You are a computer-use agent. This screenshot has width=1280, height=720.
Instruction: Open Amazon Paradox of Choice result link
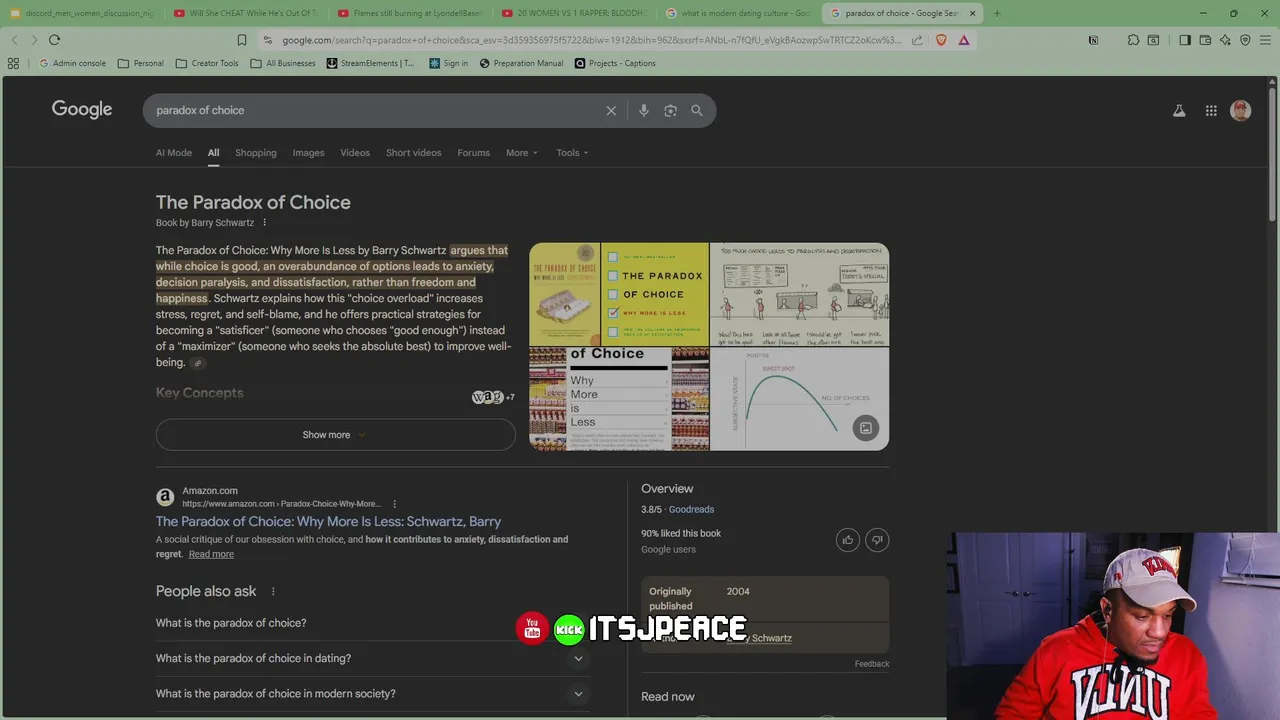coord(328,522)
